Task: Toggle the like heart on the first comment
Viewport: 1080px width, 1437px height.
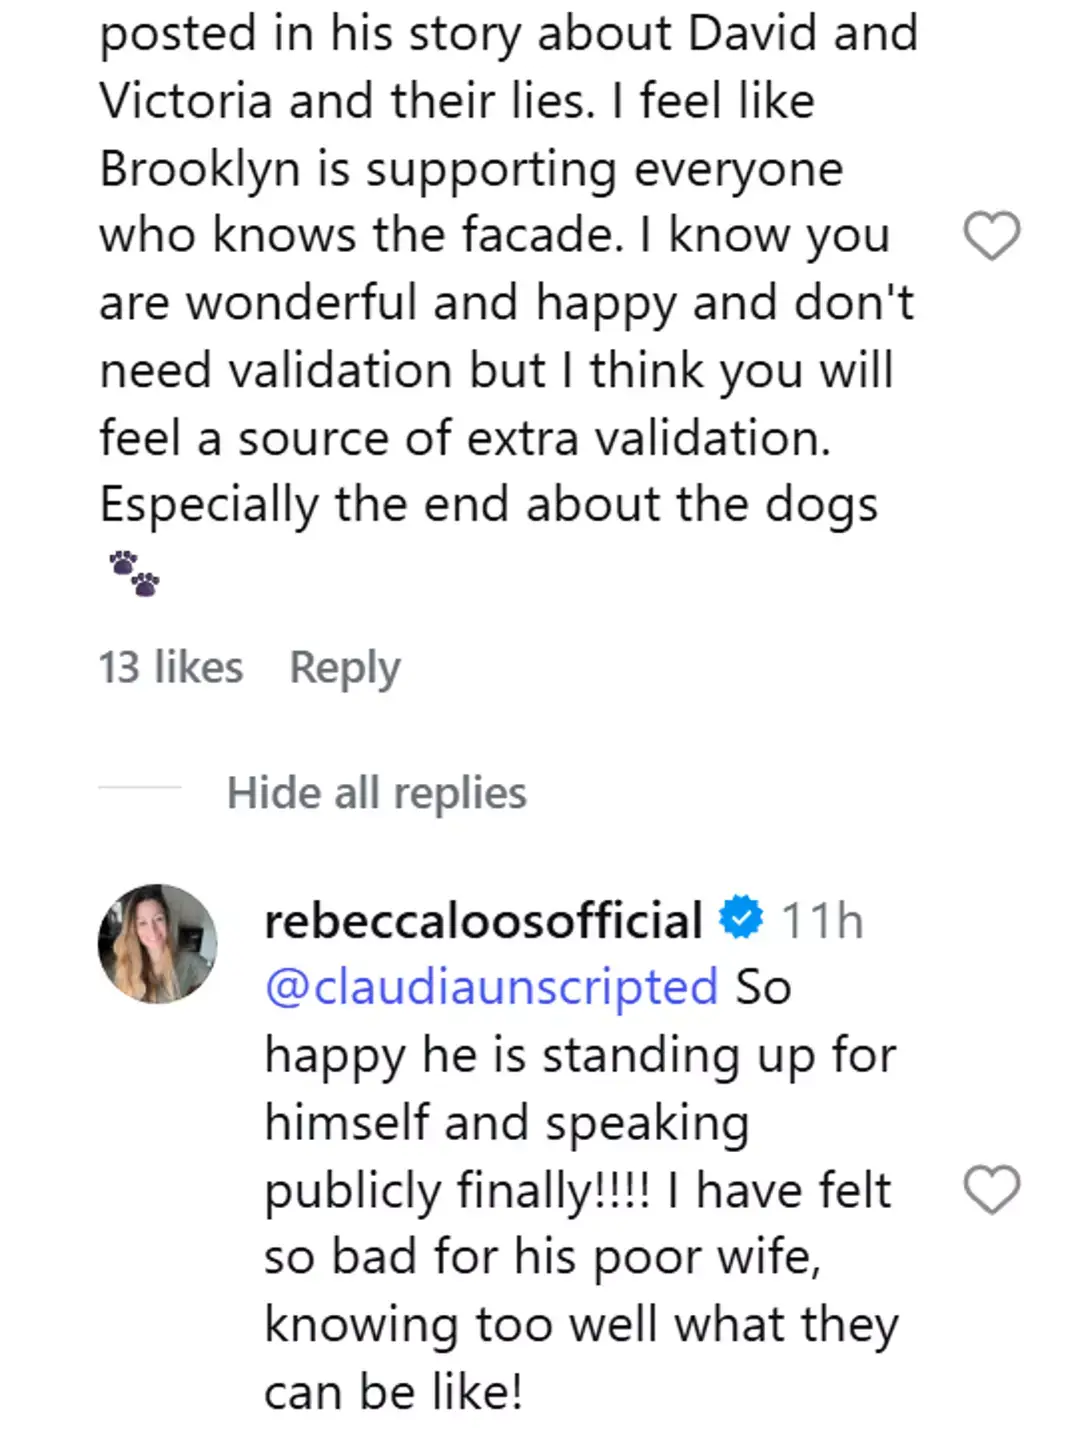Action: coord(991,236)
